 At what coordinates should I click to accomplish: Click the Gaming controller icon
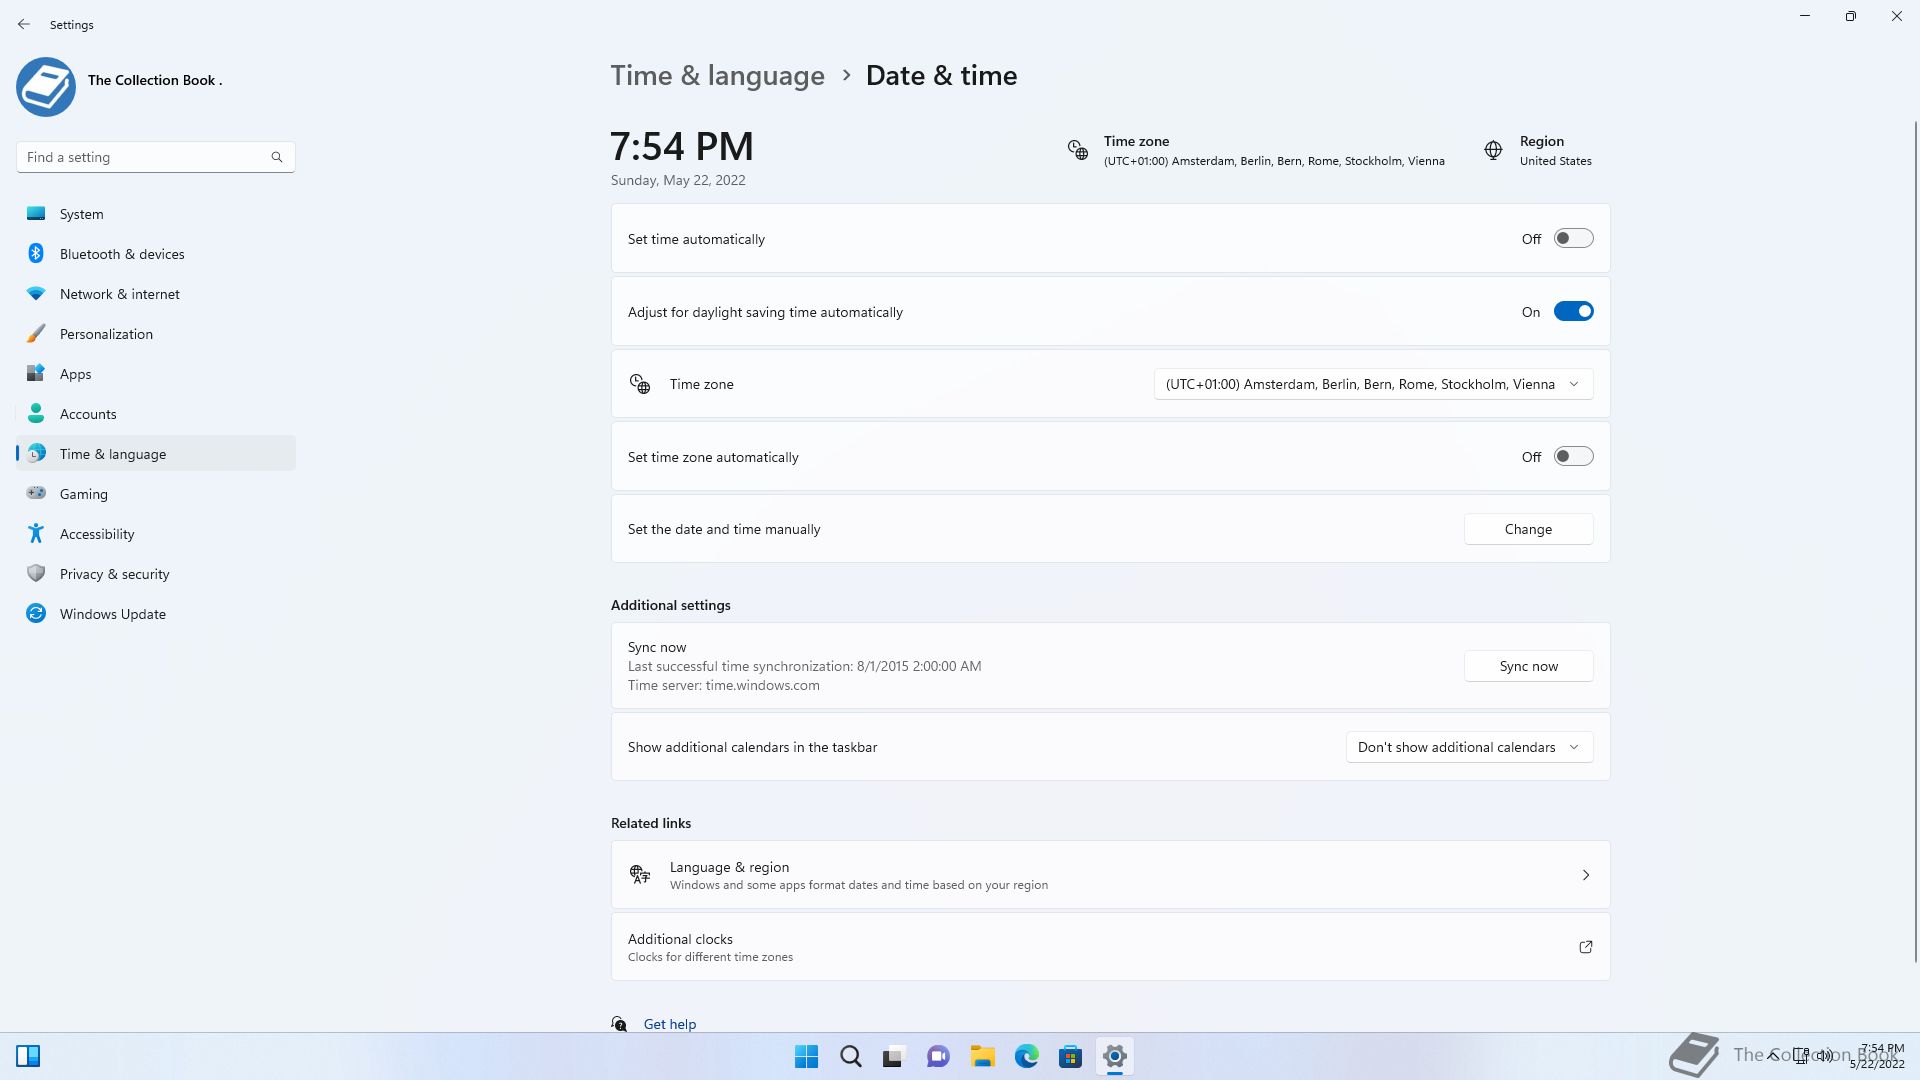tap(36, 493)
